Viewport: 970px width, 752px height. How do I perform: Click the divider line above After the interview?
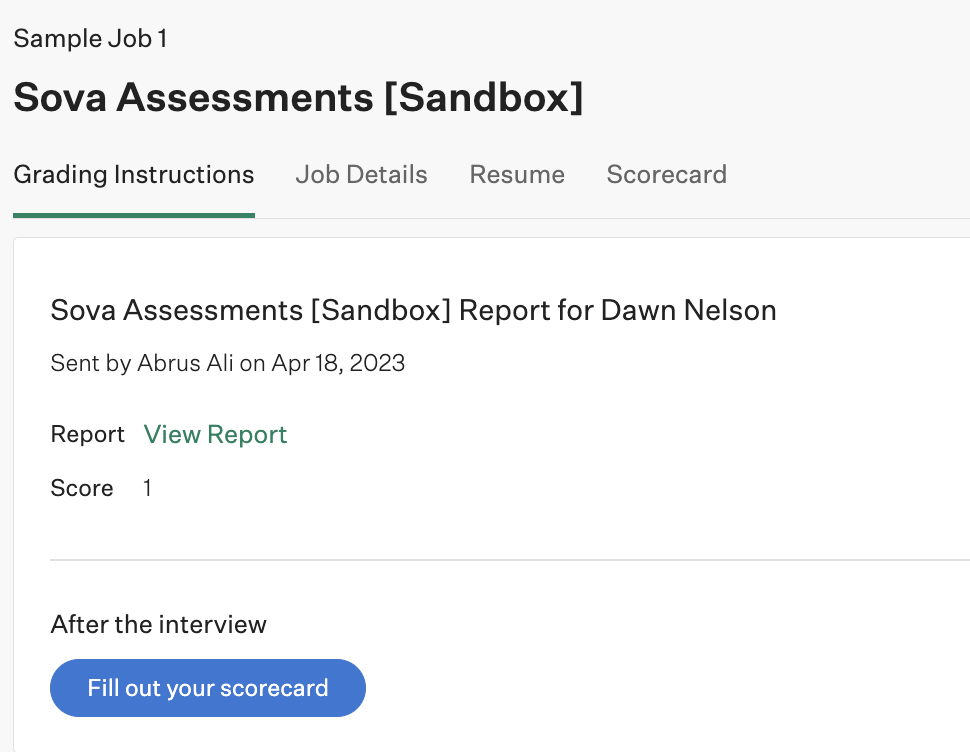[x=510, y=560]
